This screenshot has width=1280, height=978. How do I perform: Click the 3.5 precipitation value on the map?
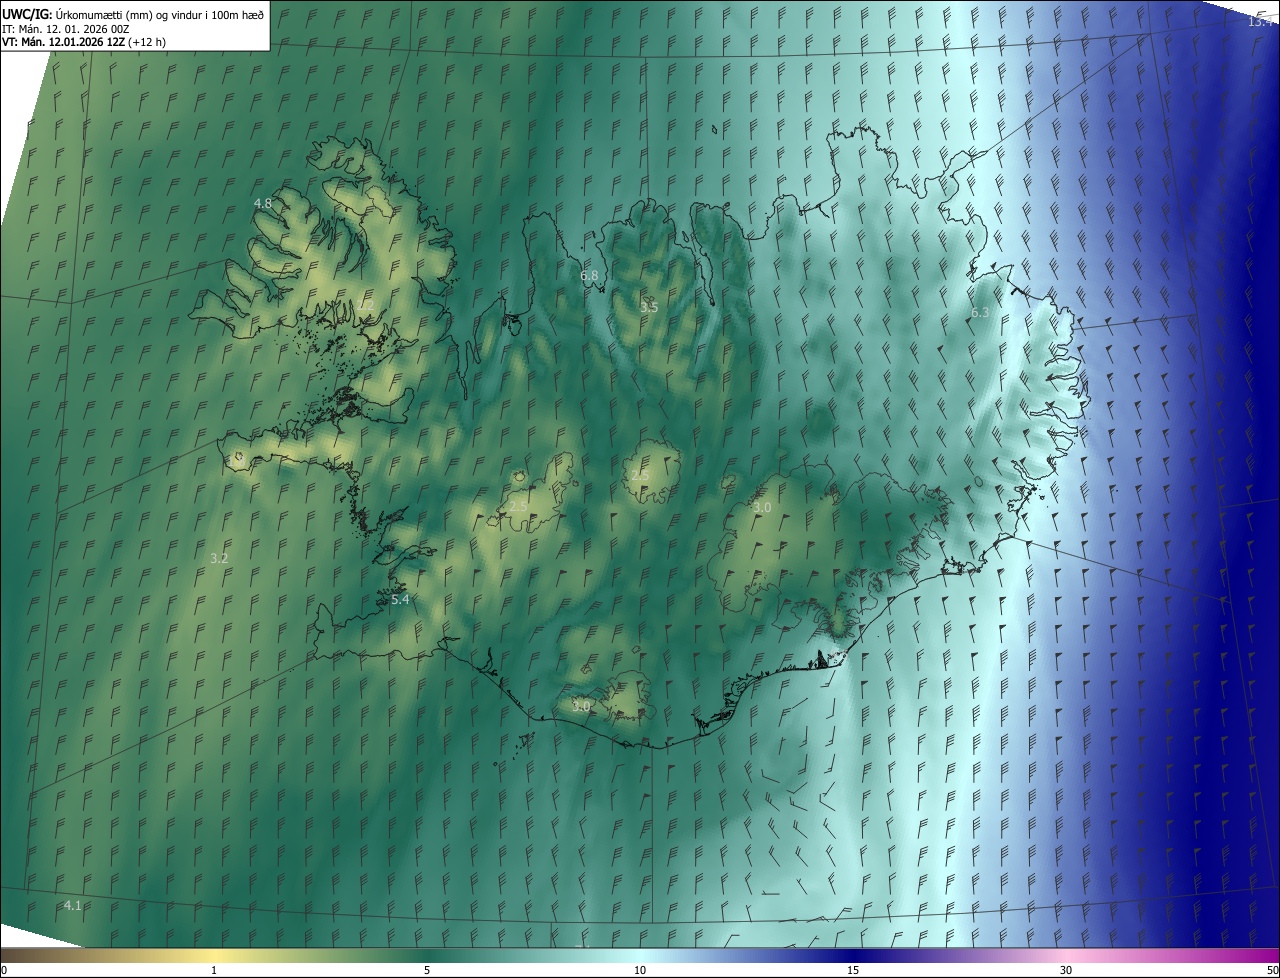click(649, 307)
